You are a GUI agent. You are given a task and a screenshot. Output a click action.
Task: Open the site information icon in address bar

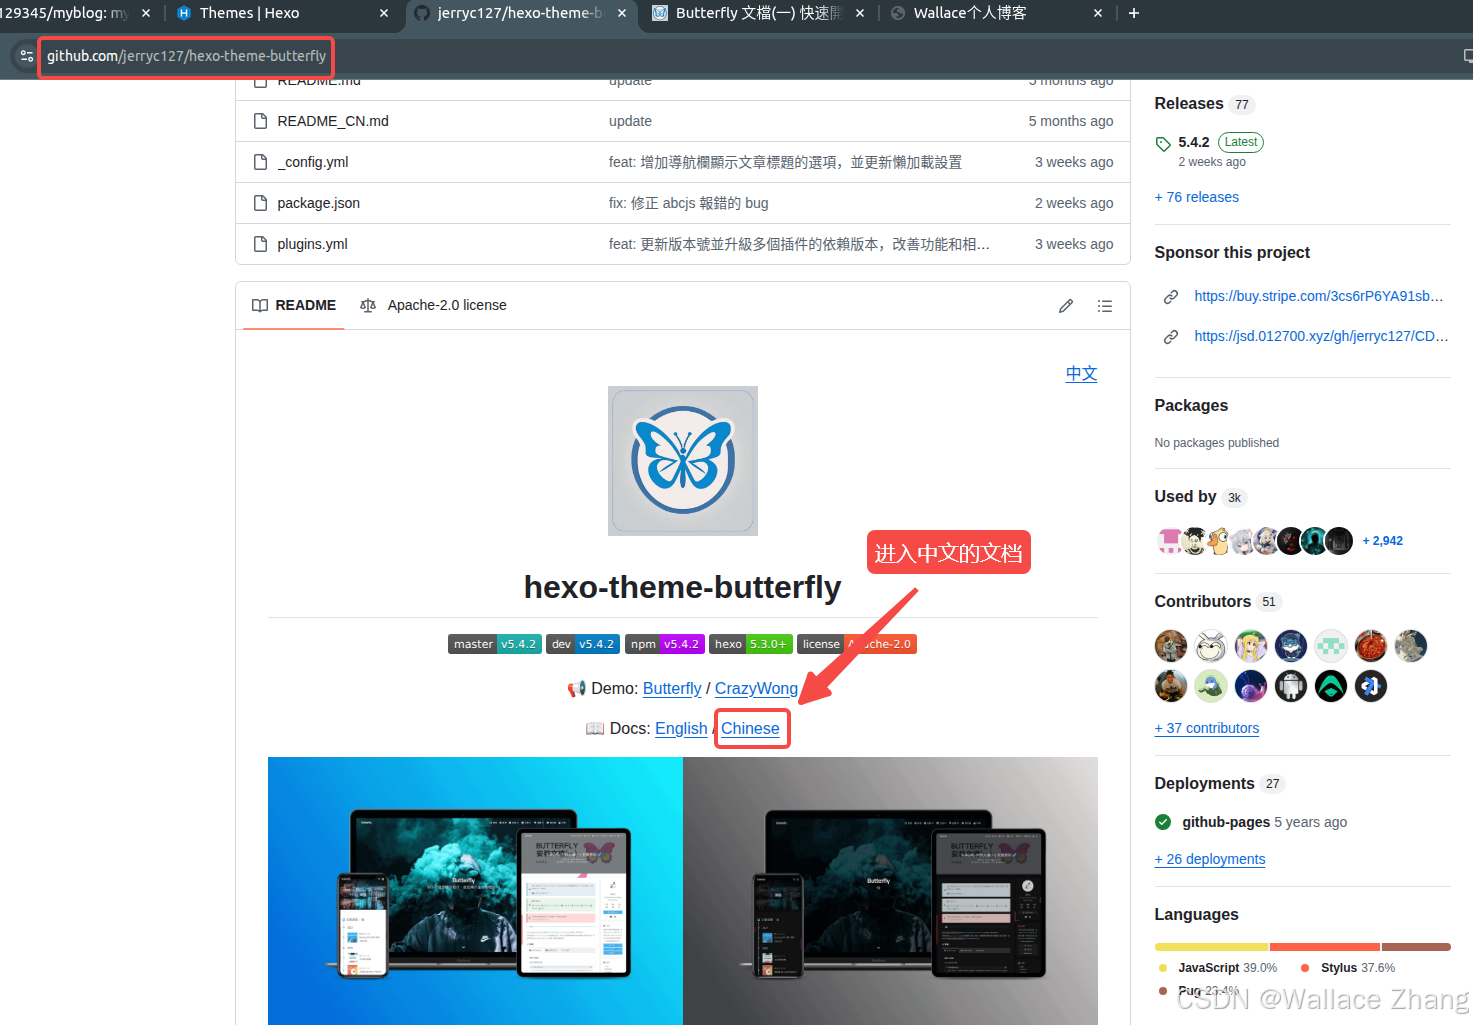[27, 56]
